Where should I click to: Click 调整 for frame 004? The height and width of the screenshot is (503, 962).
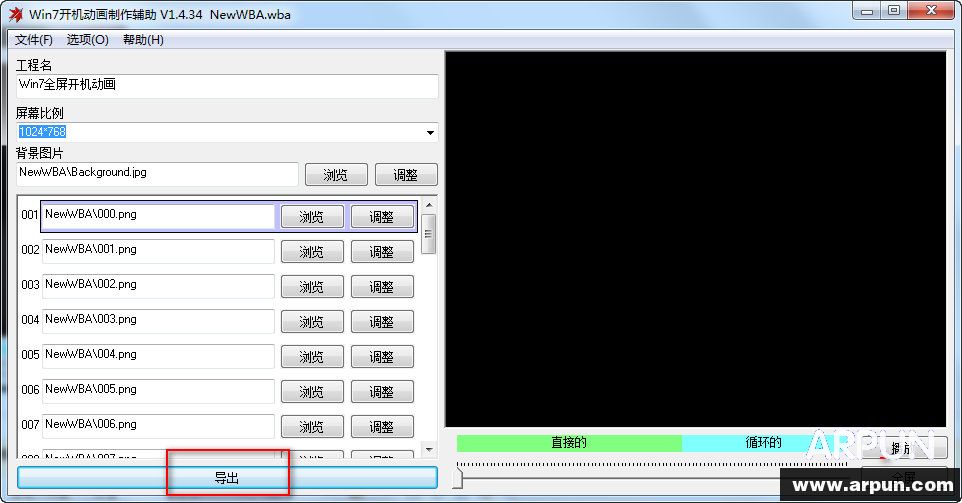[382, 321]
